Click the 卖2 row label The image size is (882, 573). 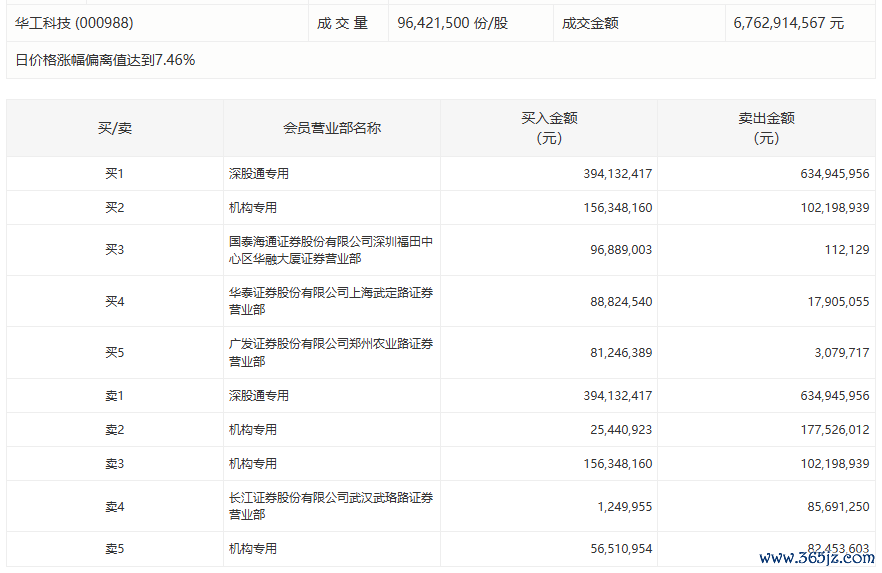pyautogui.click(x=114, y=430)
